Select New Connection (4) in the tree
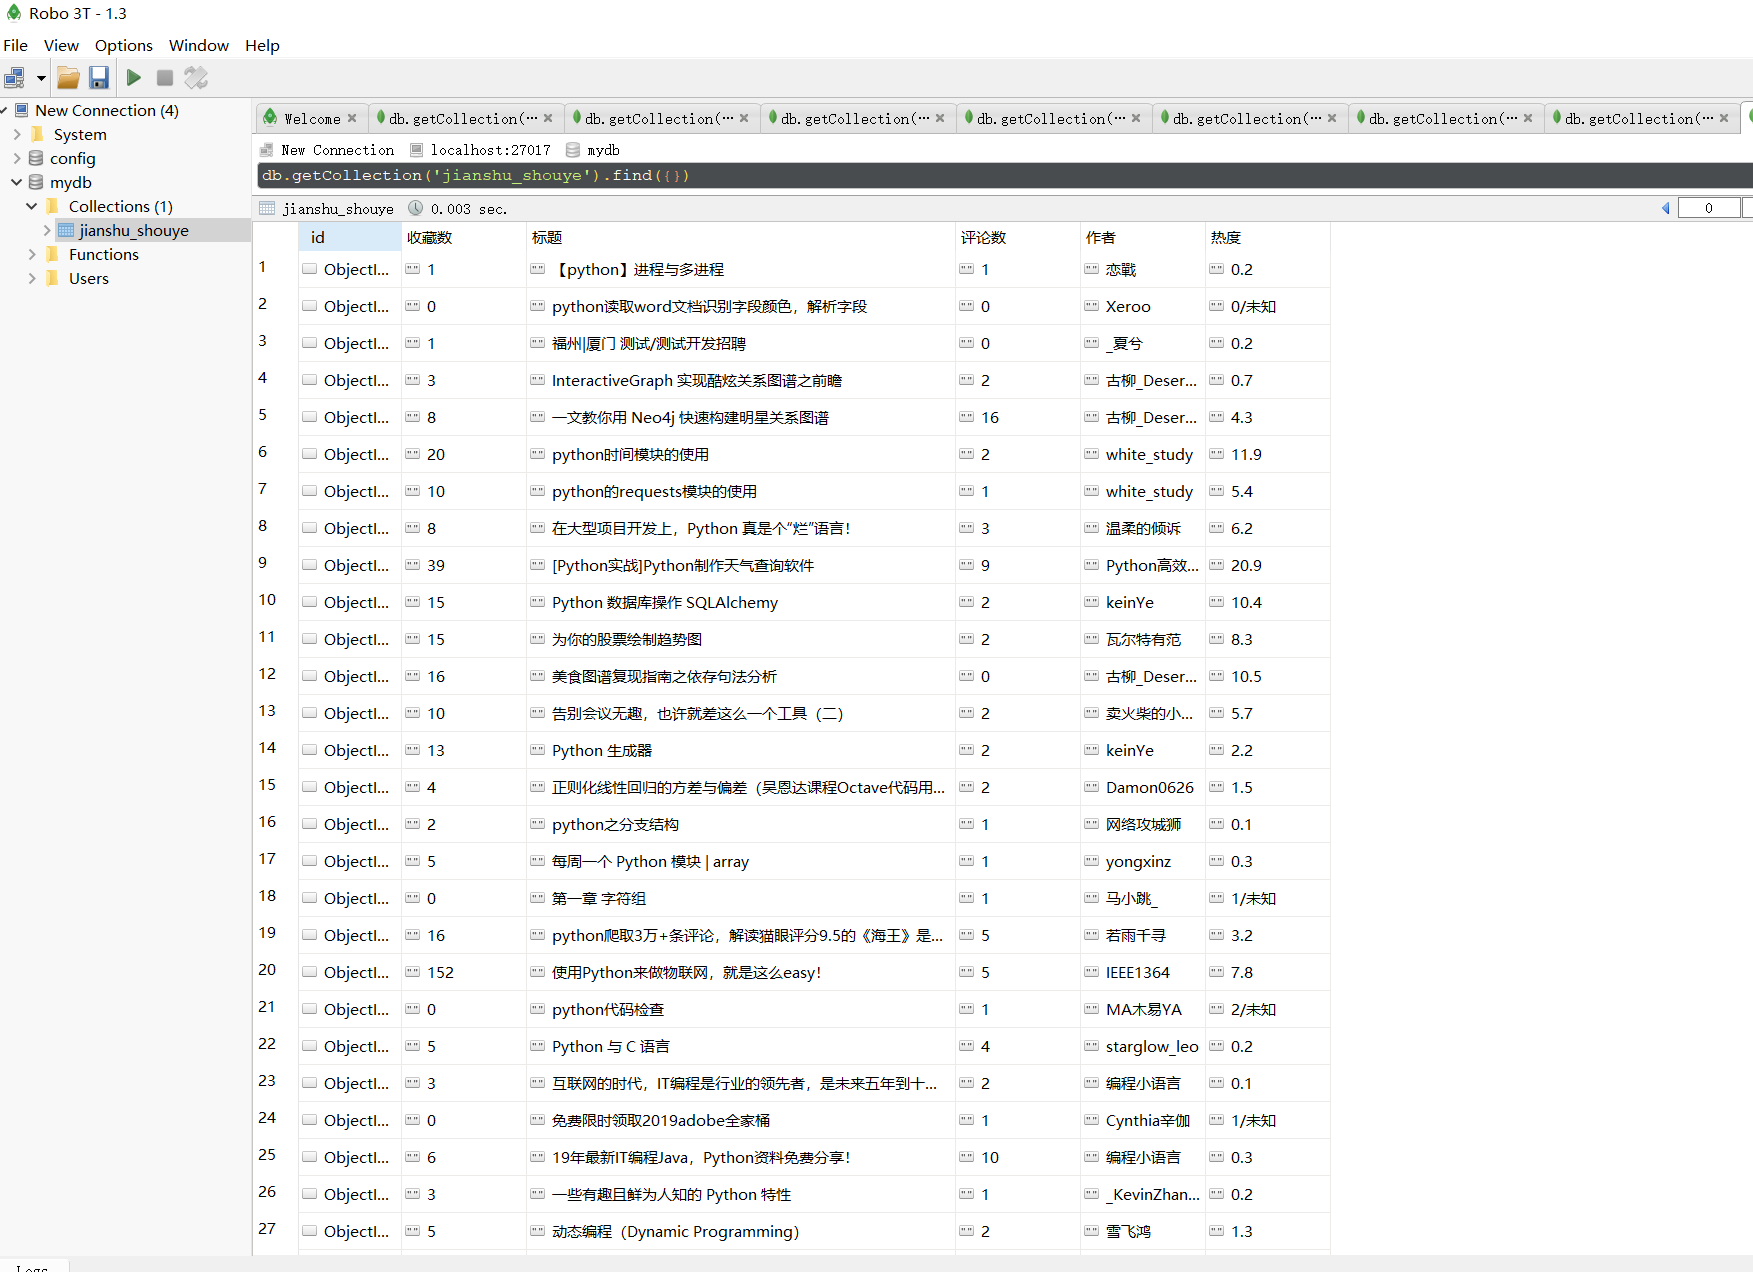The width and height of the screenshot is (1753, 1272). (107, 110)
